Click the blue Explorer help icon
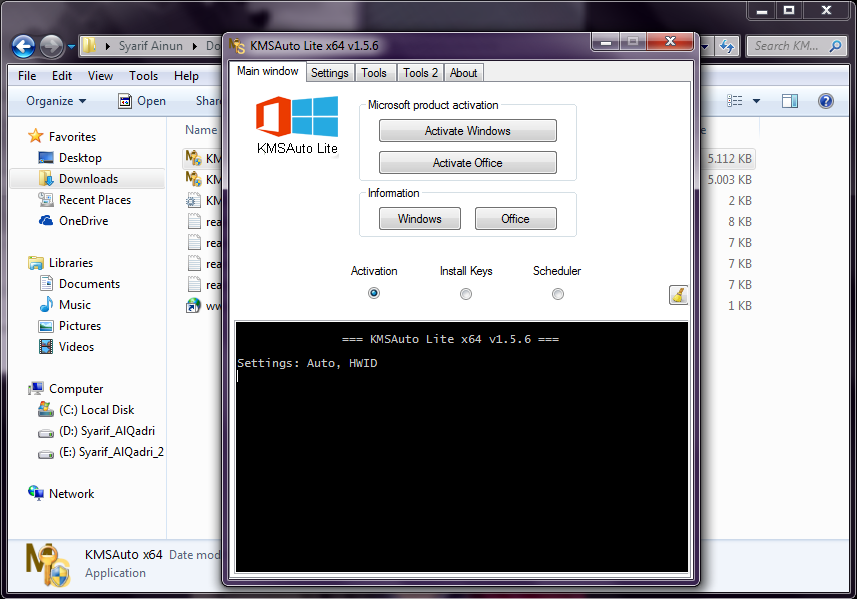 [x=826, y=101]
